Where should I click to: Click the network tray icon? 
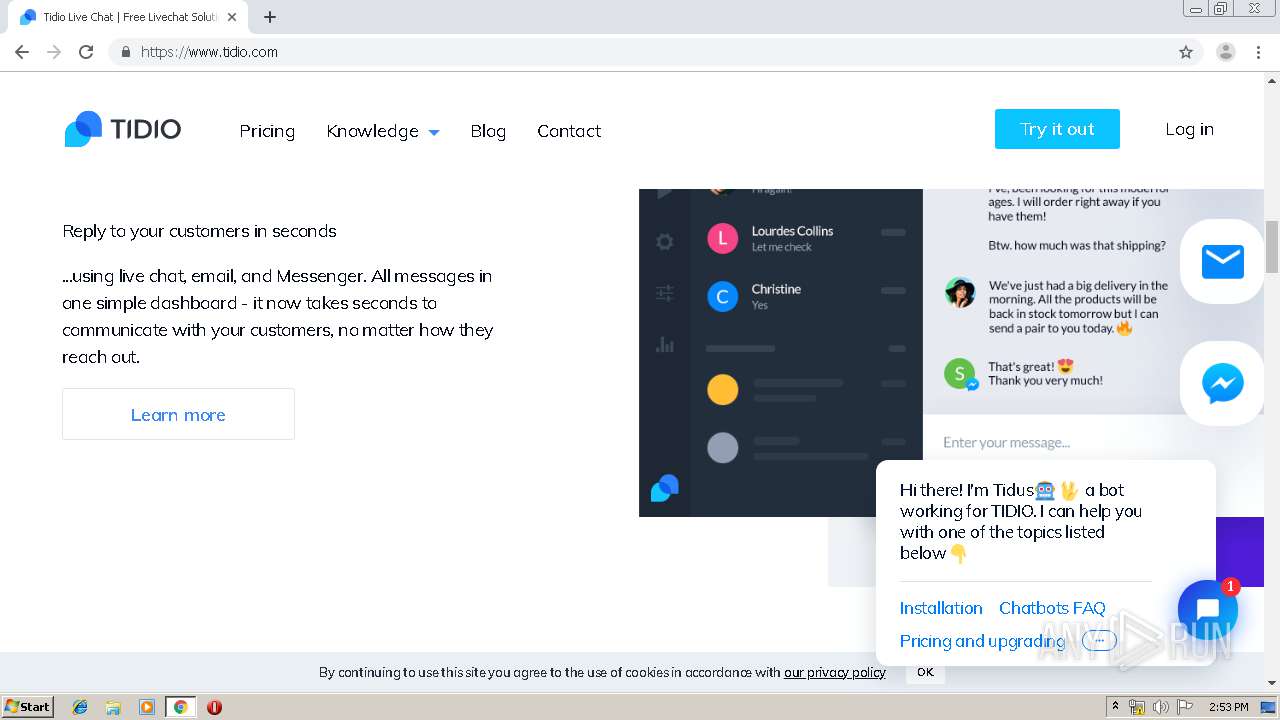pos(1137,707)
